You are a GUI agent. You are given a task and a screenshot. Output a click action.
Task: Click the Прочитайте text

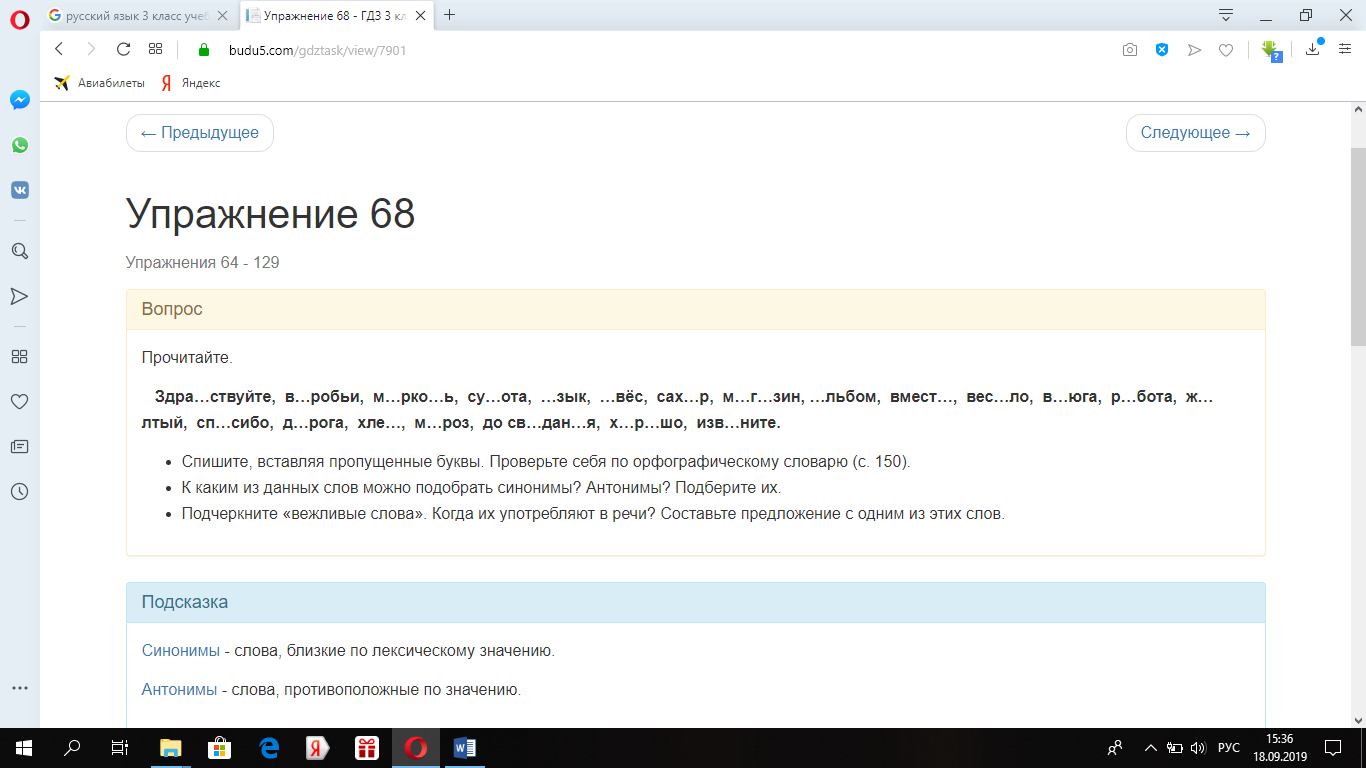click(187, 358)
